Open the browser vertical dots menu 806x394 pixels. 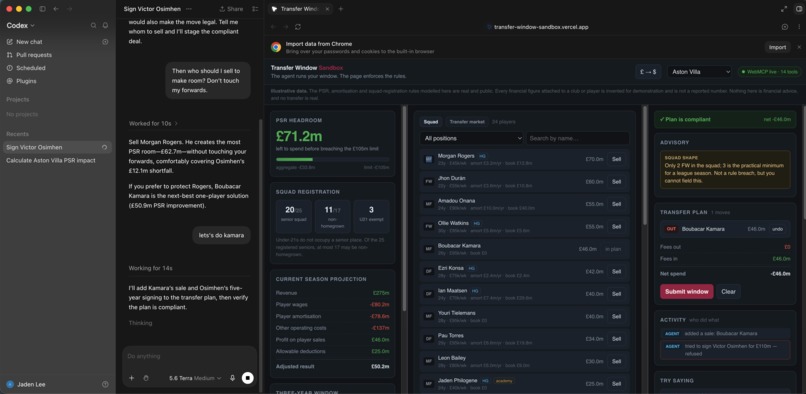[799, 27]
